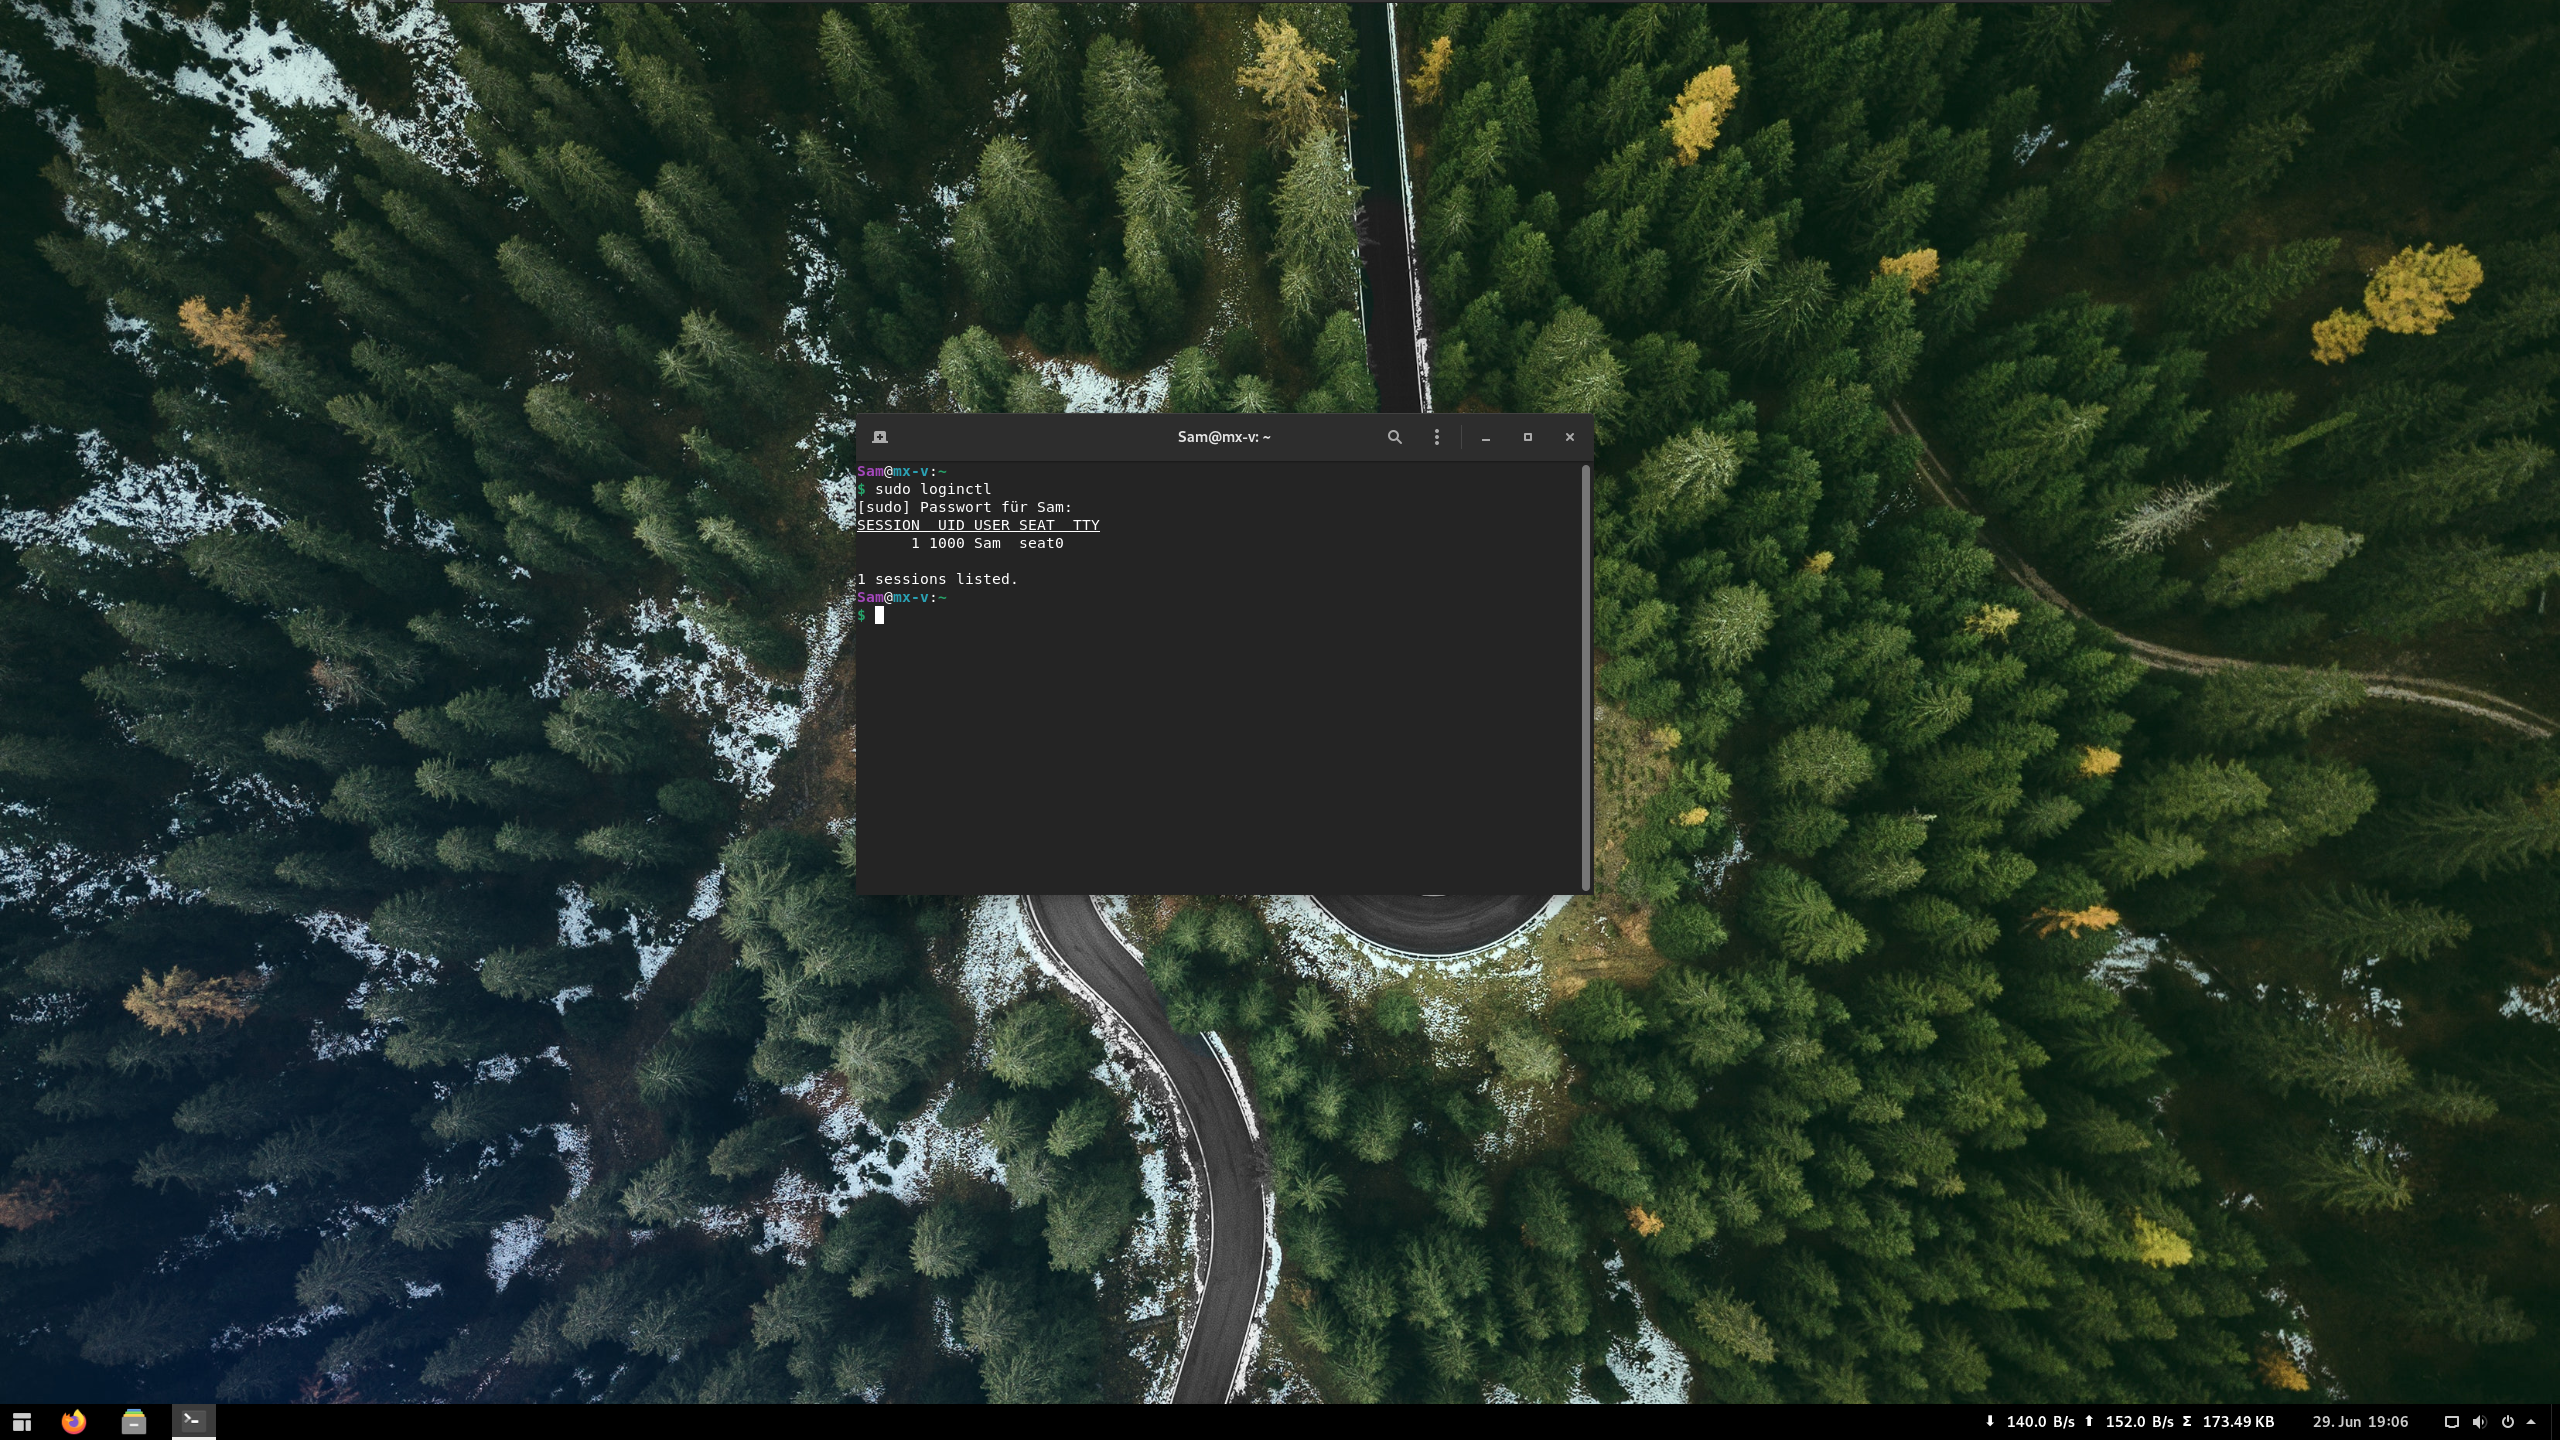Launch Firefox from the taskbar
Screen dimensions: 2560x1440
click(x=74, y=1421)
